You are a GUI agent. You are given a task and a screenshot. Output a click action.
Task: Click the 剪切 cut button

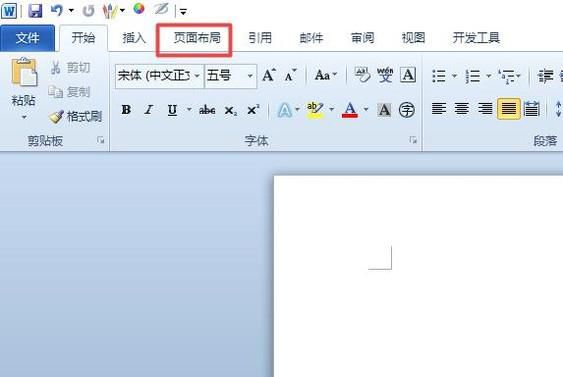[70, 67]
